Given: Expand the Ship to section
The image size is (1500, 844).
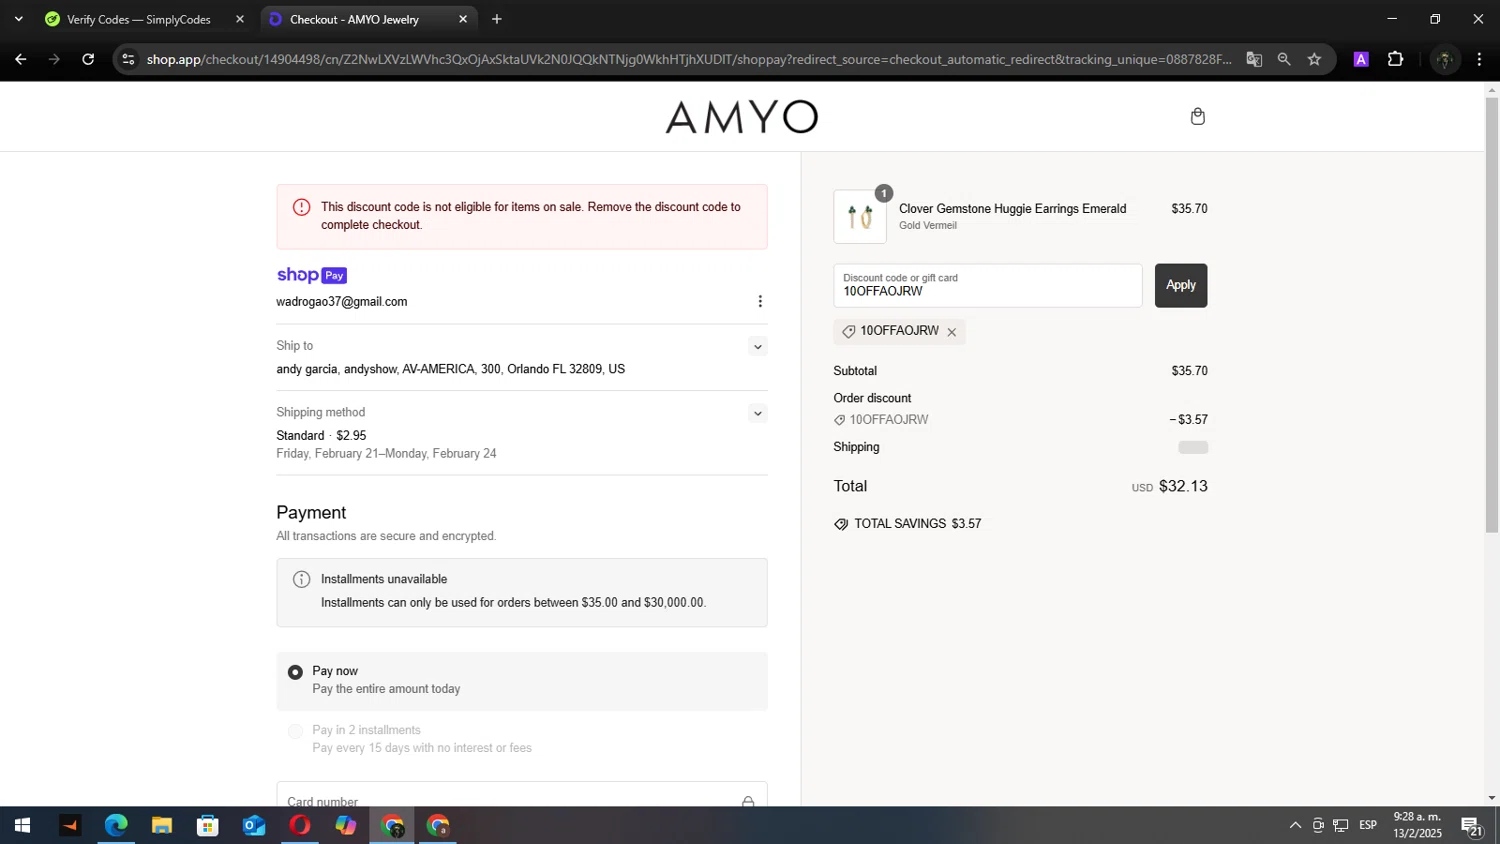Looking at the screenshot, I should click(757, 347).
